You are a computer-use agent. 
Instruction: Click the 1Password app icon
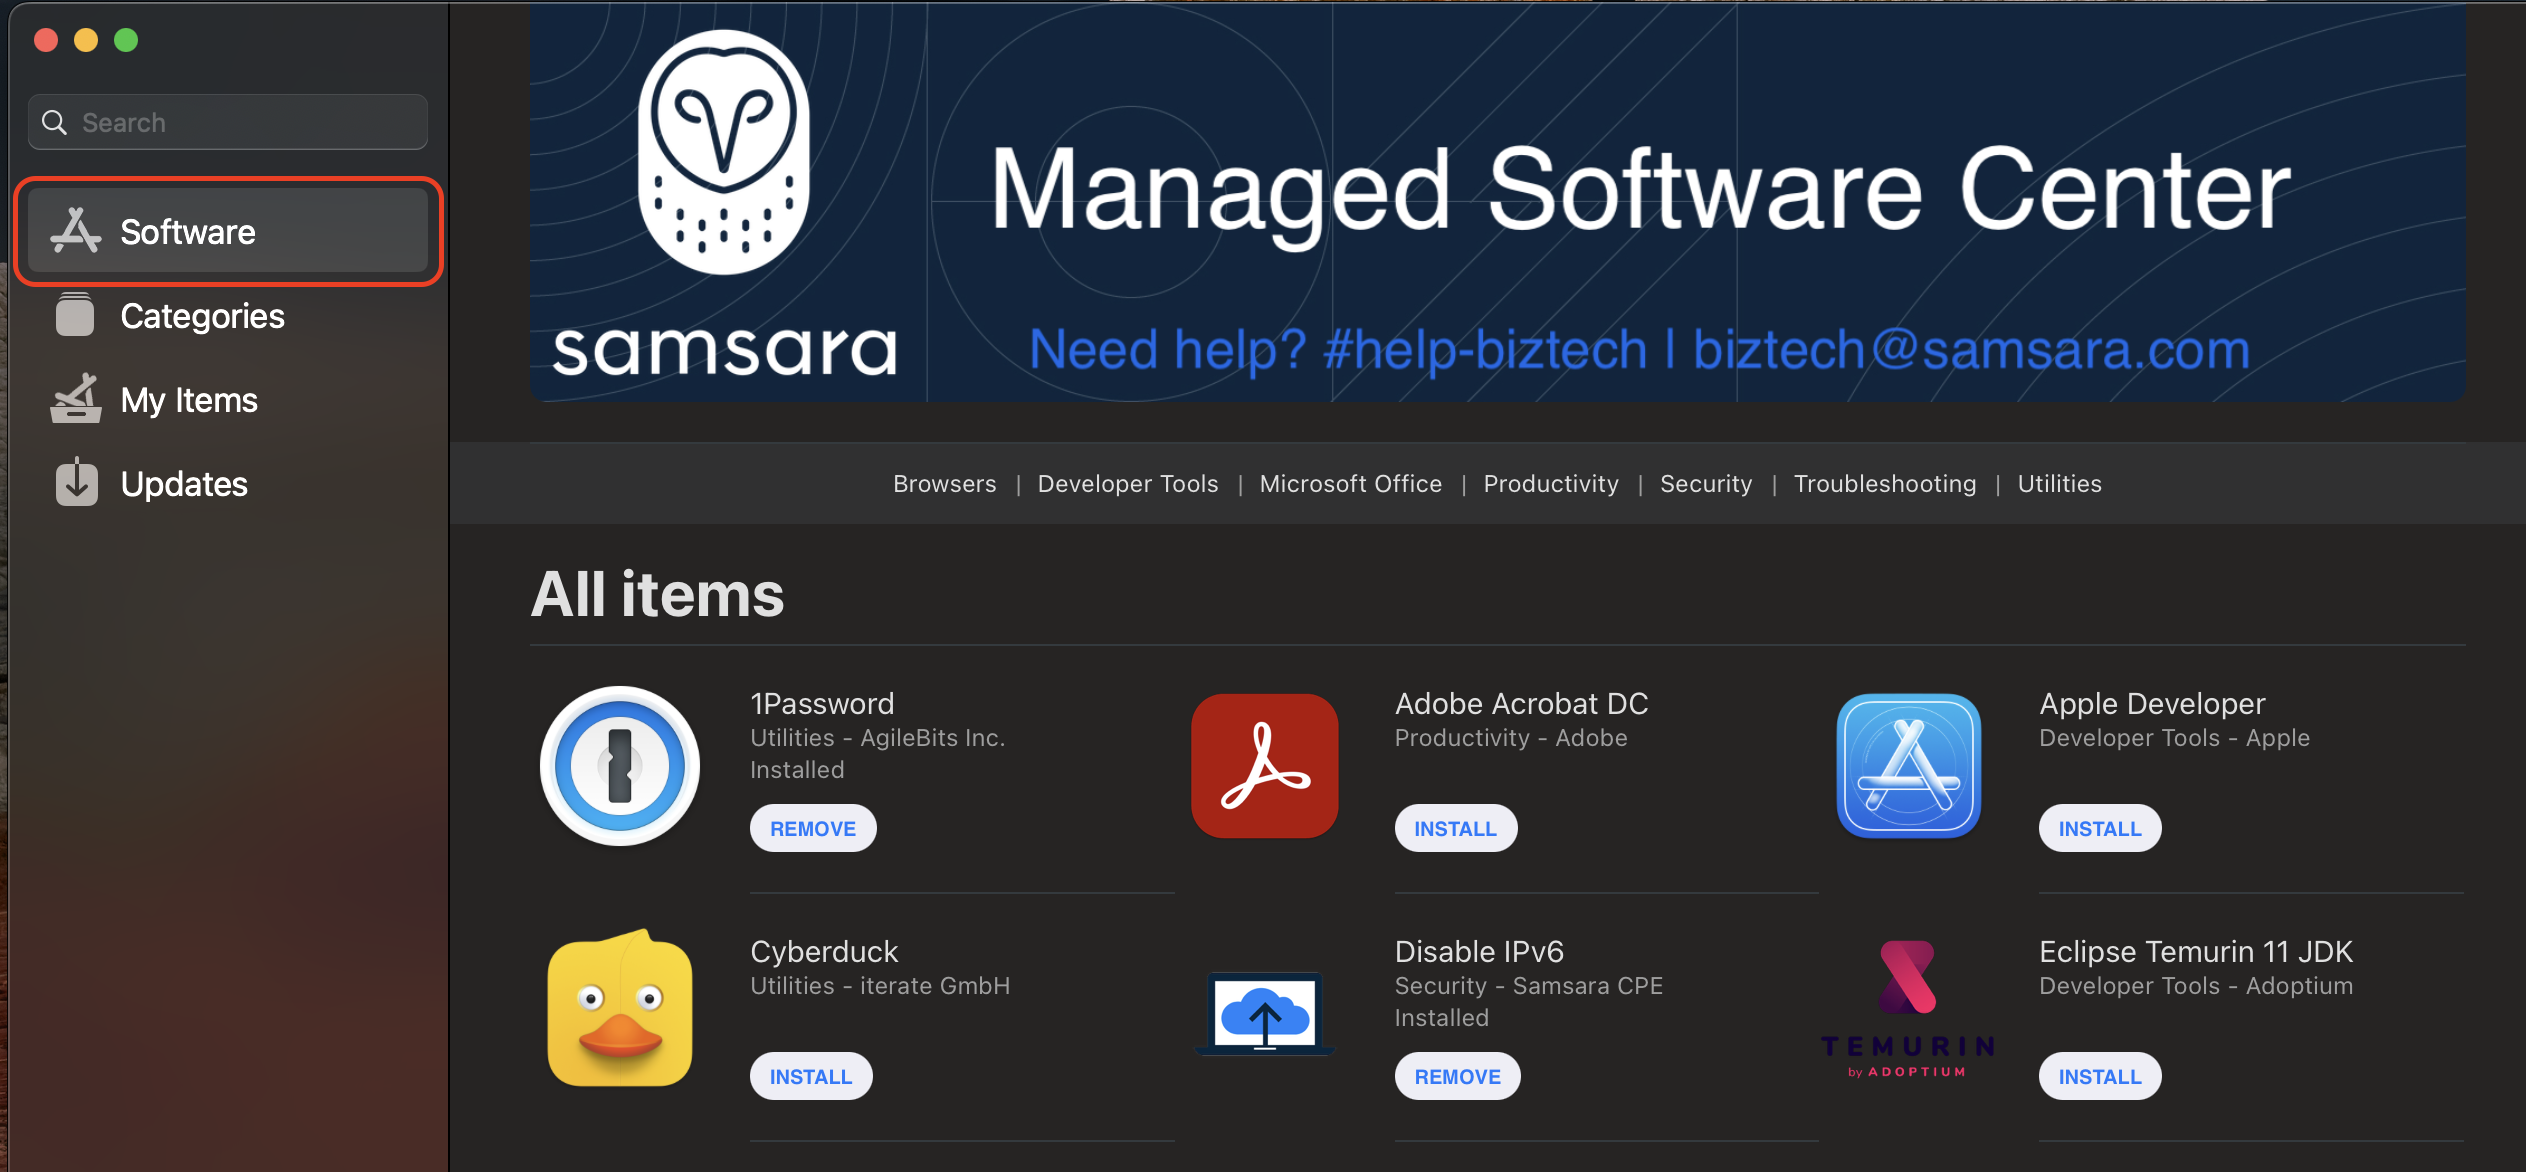(x=620, y=767)
